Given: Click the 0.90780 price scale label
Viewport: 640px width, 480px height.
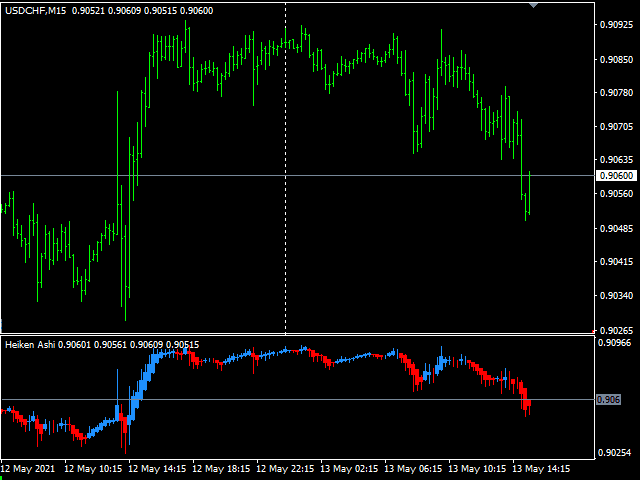Looking at the screenshot, I should click(616, 93).
